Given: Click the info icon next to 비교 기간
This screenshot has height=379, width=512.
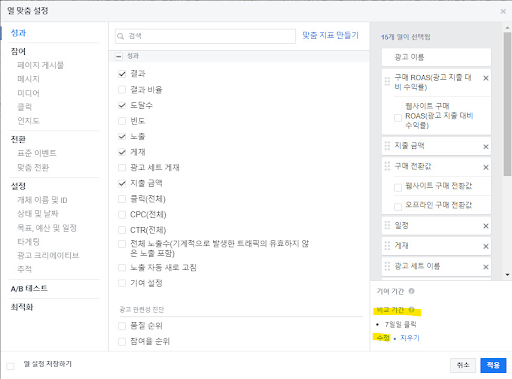Looking at the screenshot, I should (x=411, y=310).
